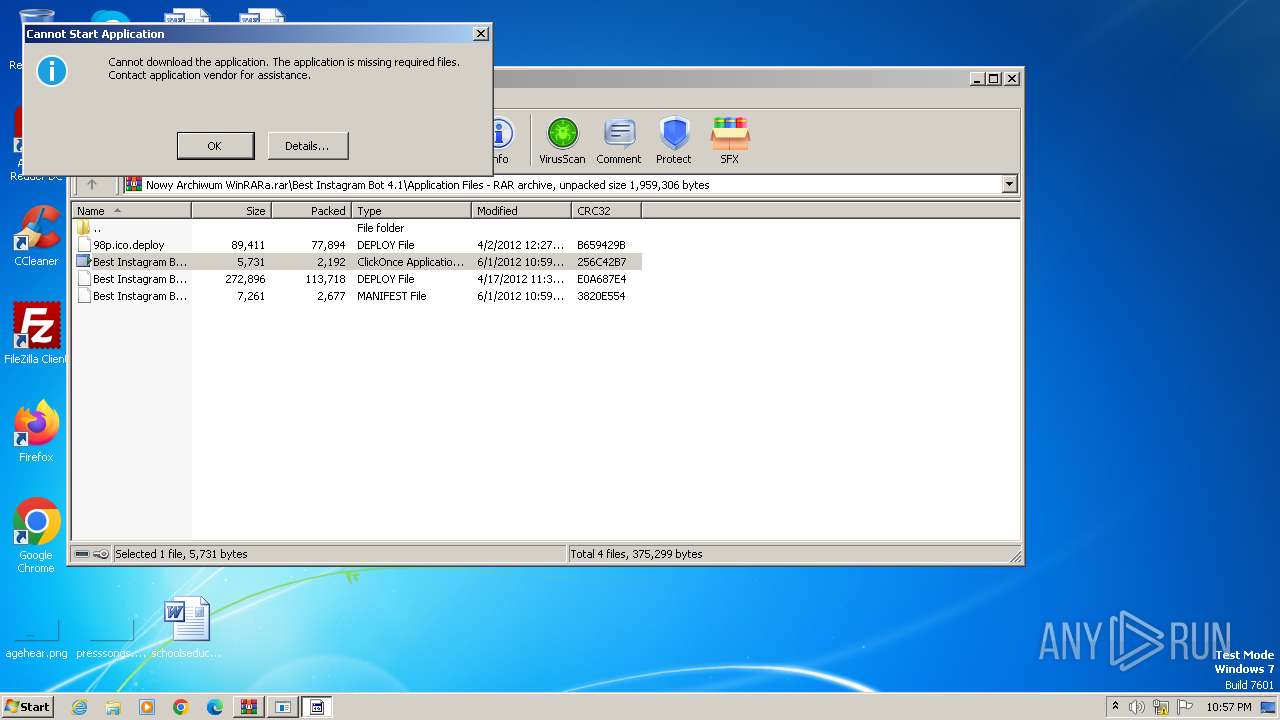The height and width of the screenshot is (720, 1280).
Task: Click CRC32 value 256C42B7
Action: tap(601, 262)
